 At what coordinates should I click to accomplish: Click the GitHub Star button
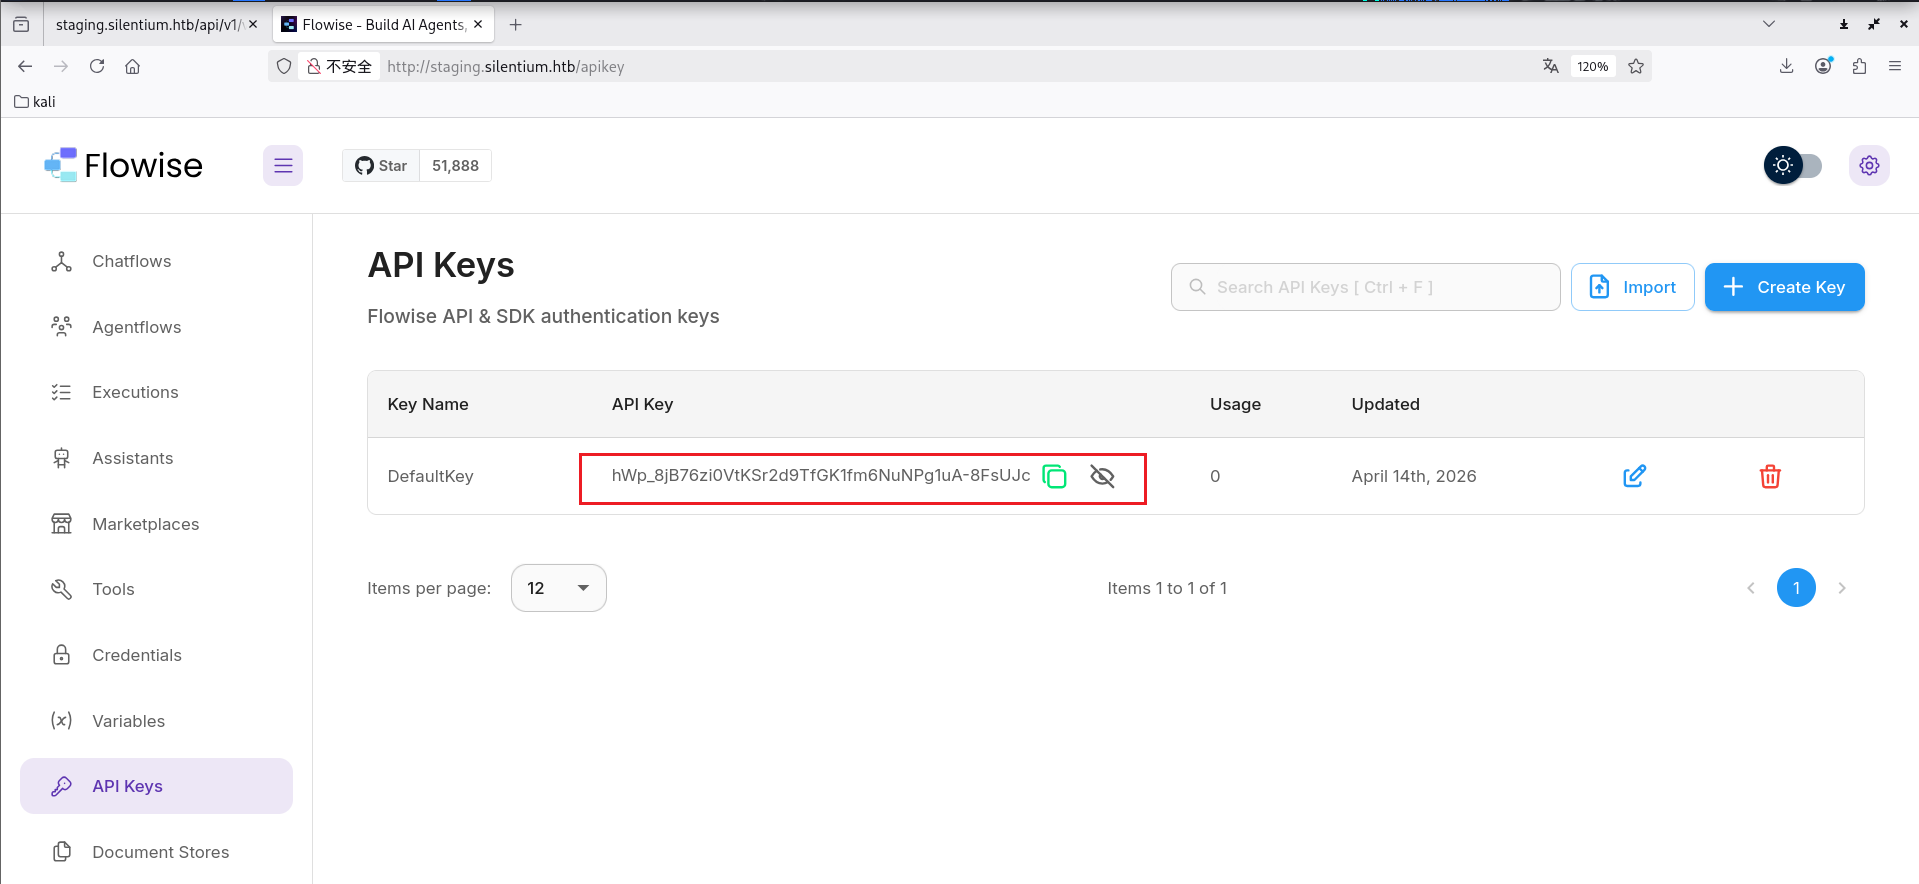coord(381,165)
